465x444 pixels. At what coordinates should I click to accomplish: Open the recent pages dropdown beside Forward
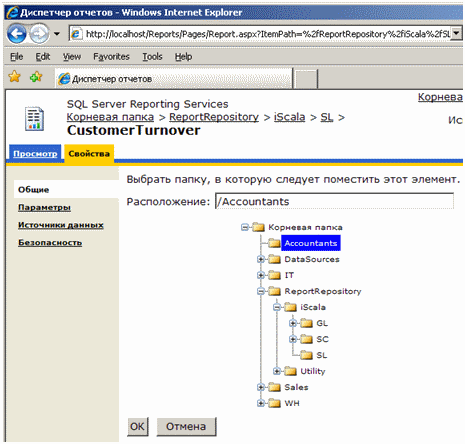tap(57, 34)
